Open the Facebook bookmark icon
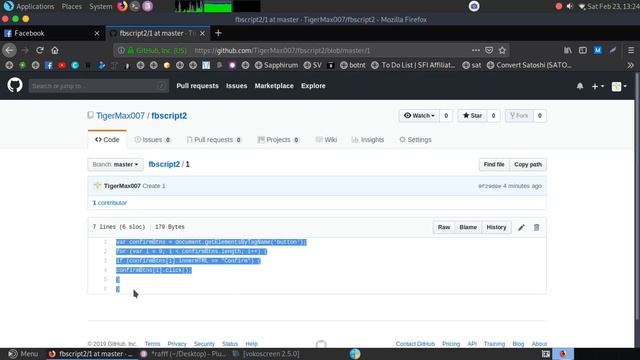640x360 pixels. [x=49, y=65]
